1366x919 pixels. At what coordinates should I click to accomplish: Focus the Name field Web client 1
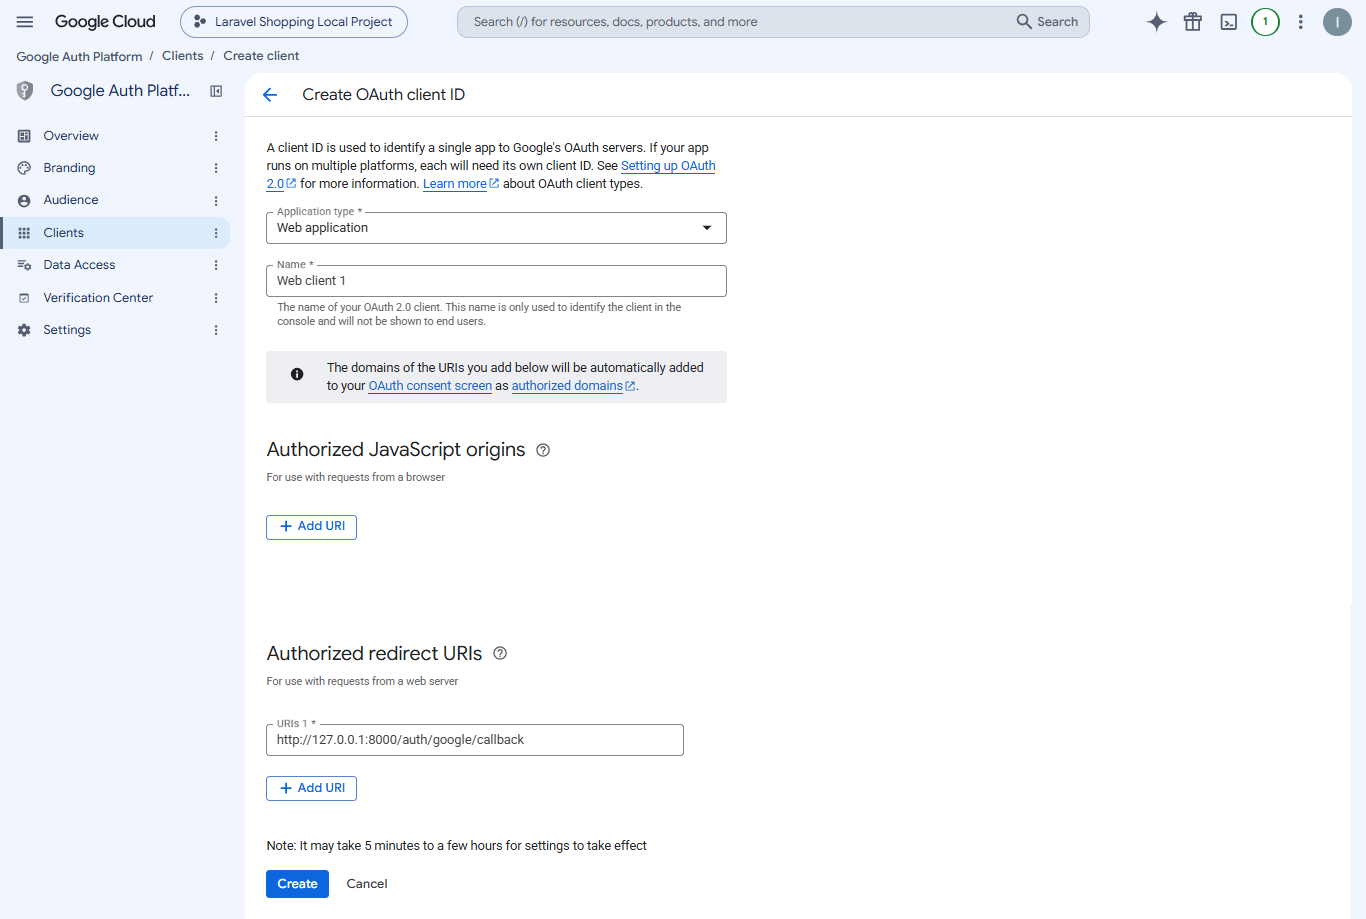pyautogui.click(x=496, y=281)
